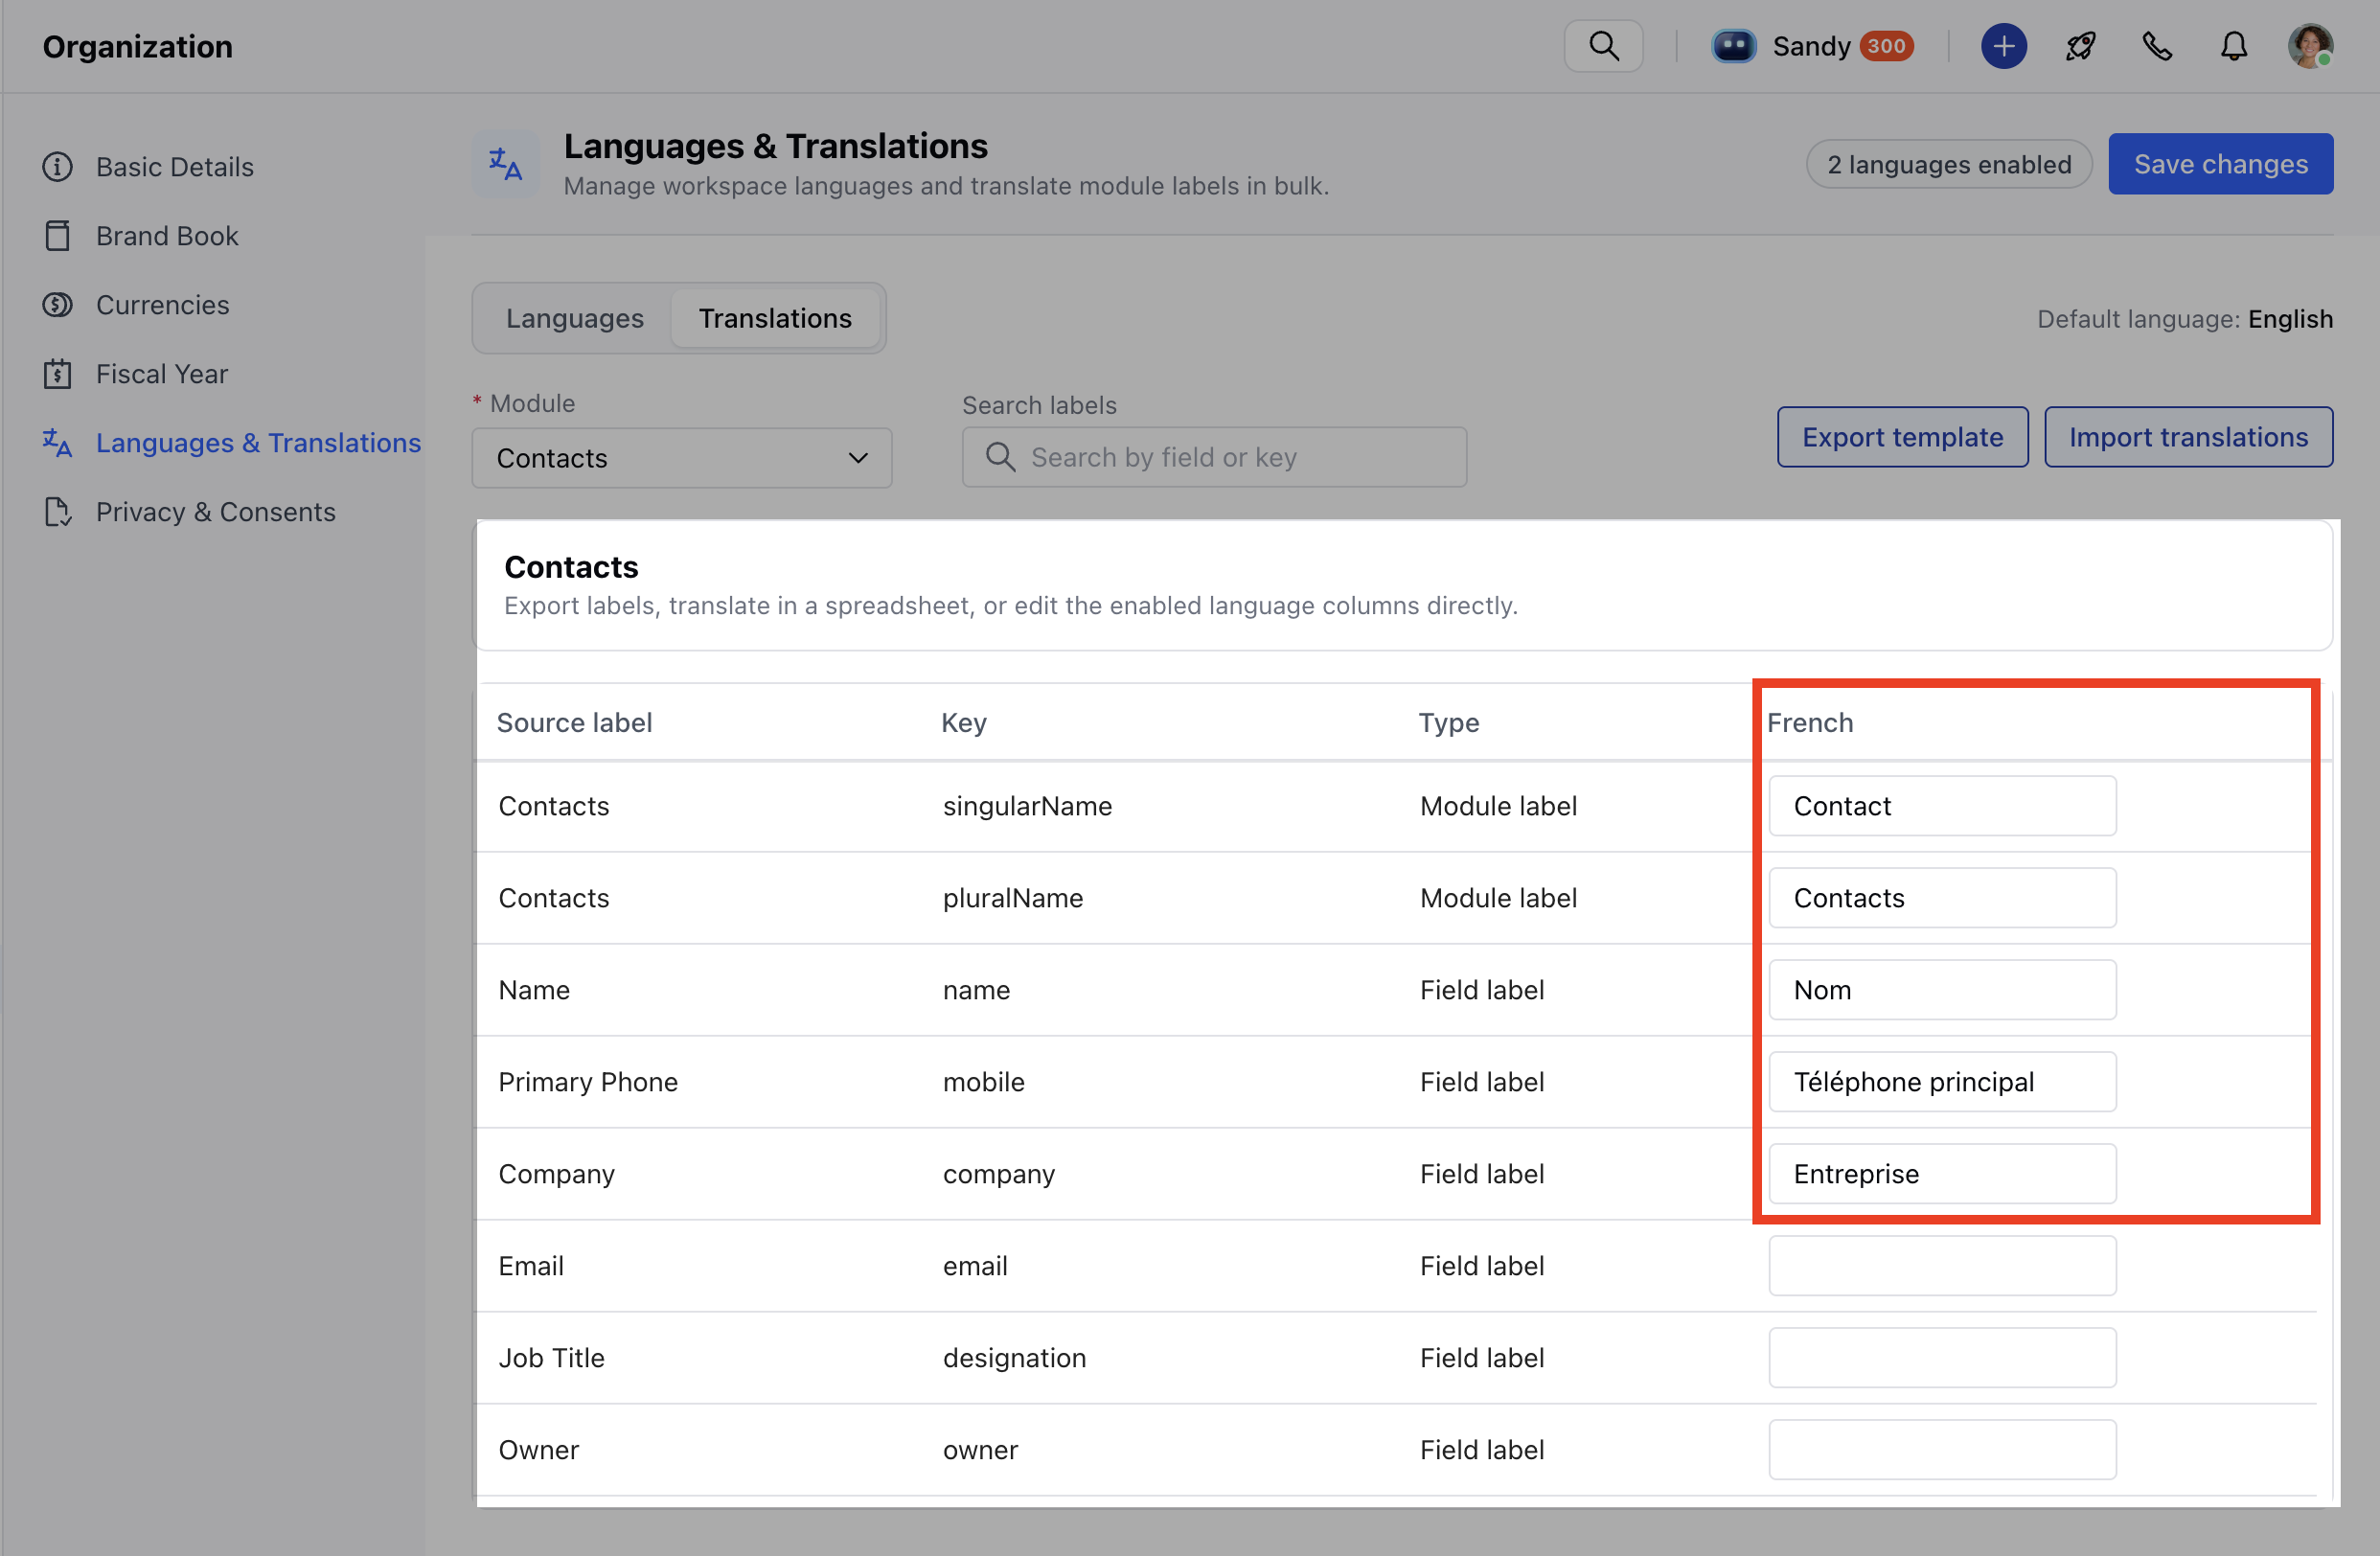Click the 'singularName' key cell
This screenshot has height=1556, width=2380.
(x=1027, y=806)
